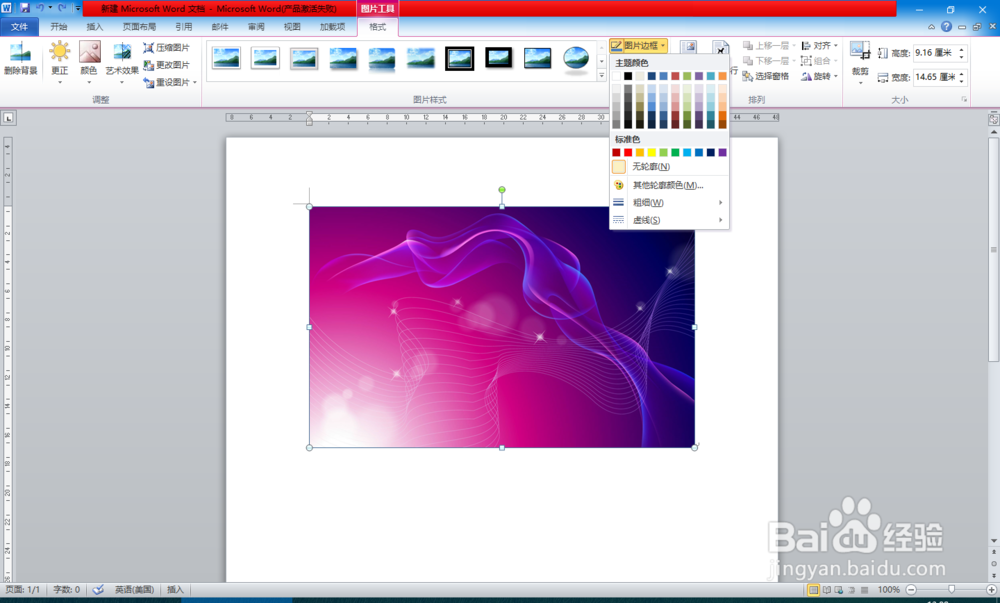Click the 图片边框 (Picture Border) button
Viewport: 1000px width, 603px height.
[638, 46]
